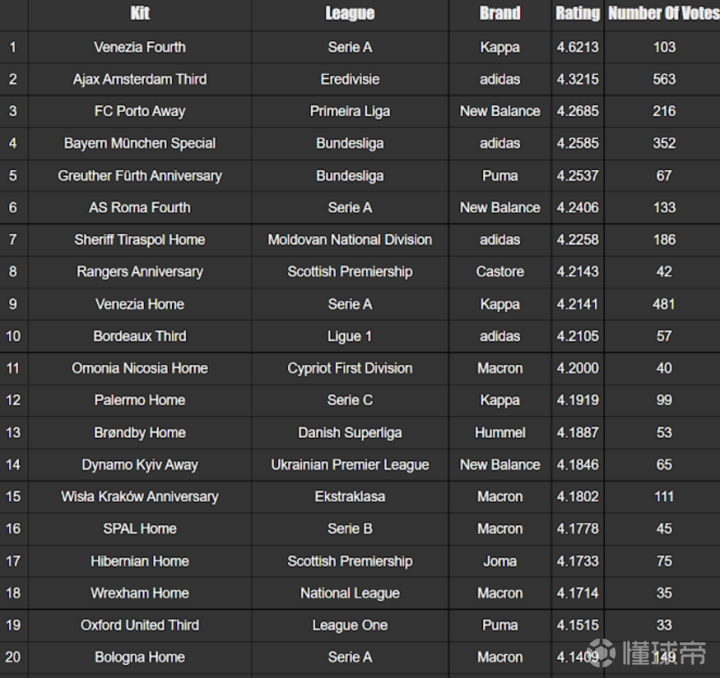Click the watermark logo icon at bottom right
The height and width of the screenshot is (678, 720).
(602, 655)
